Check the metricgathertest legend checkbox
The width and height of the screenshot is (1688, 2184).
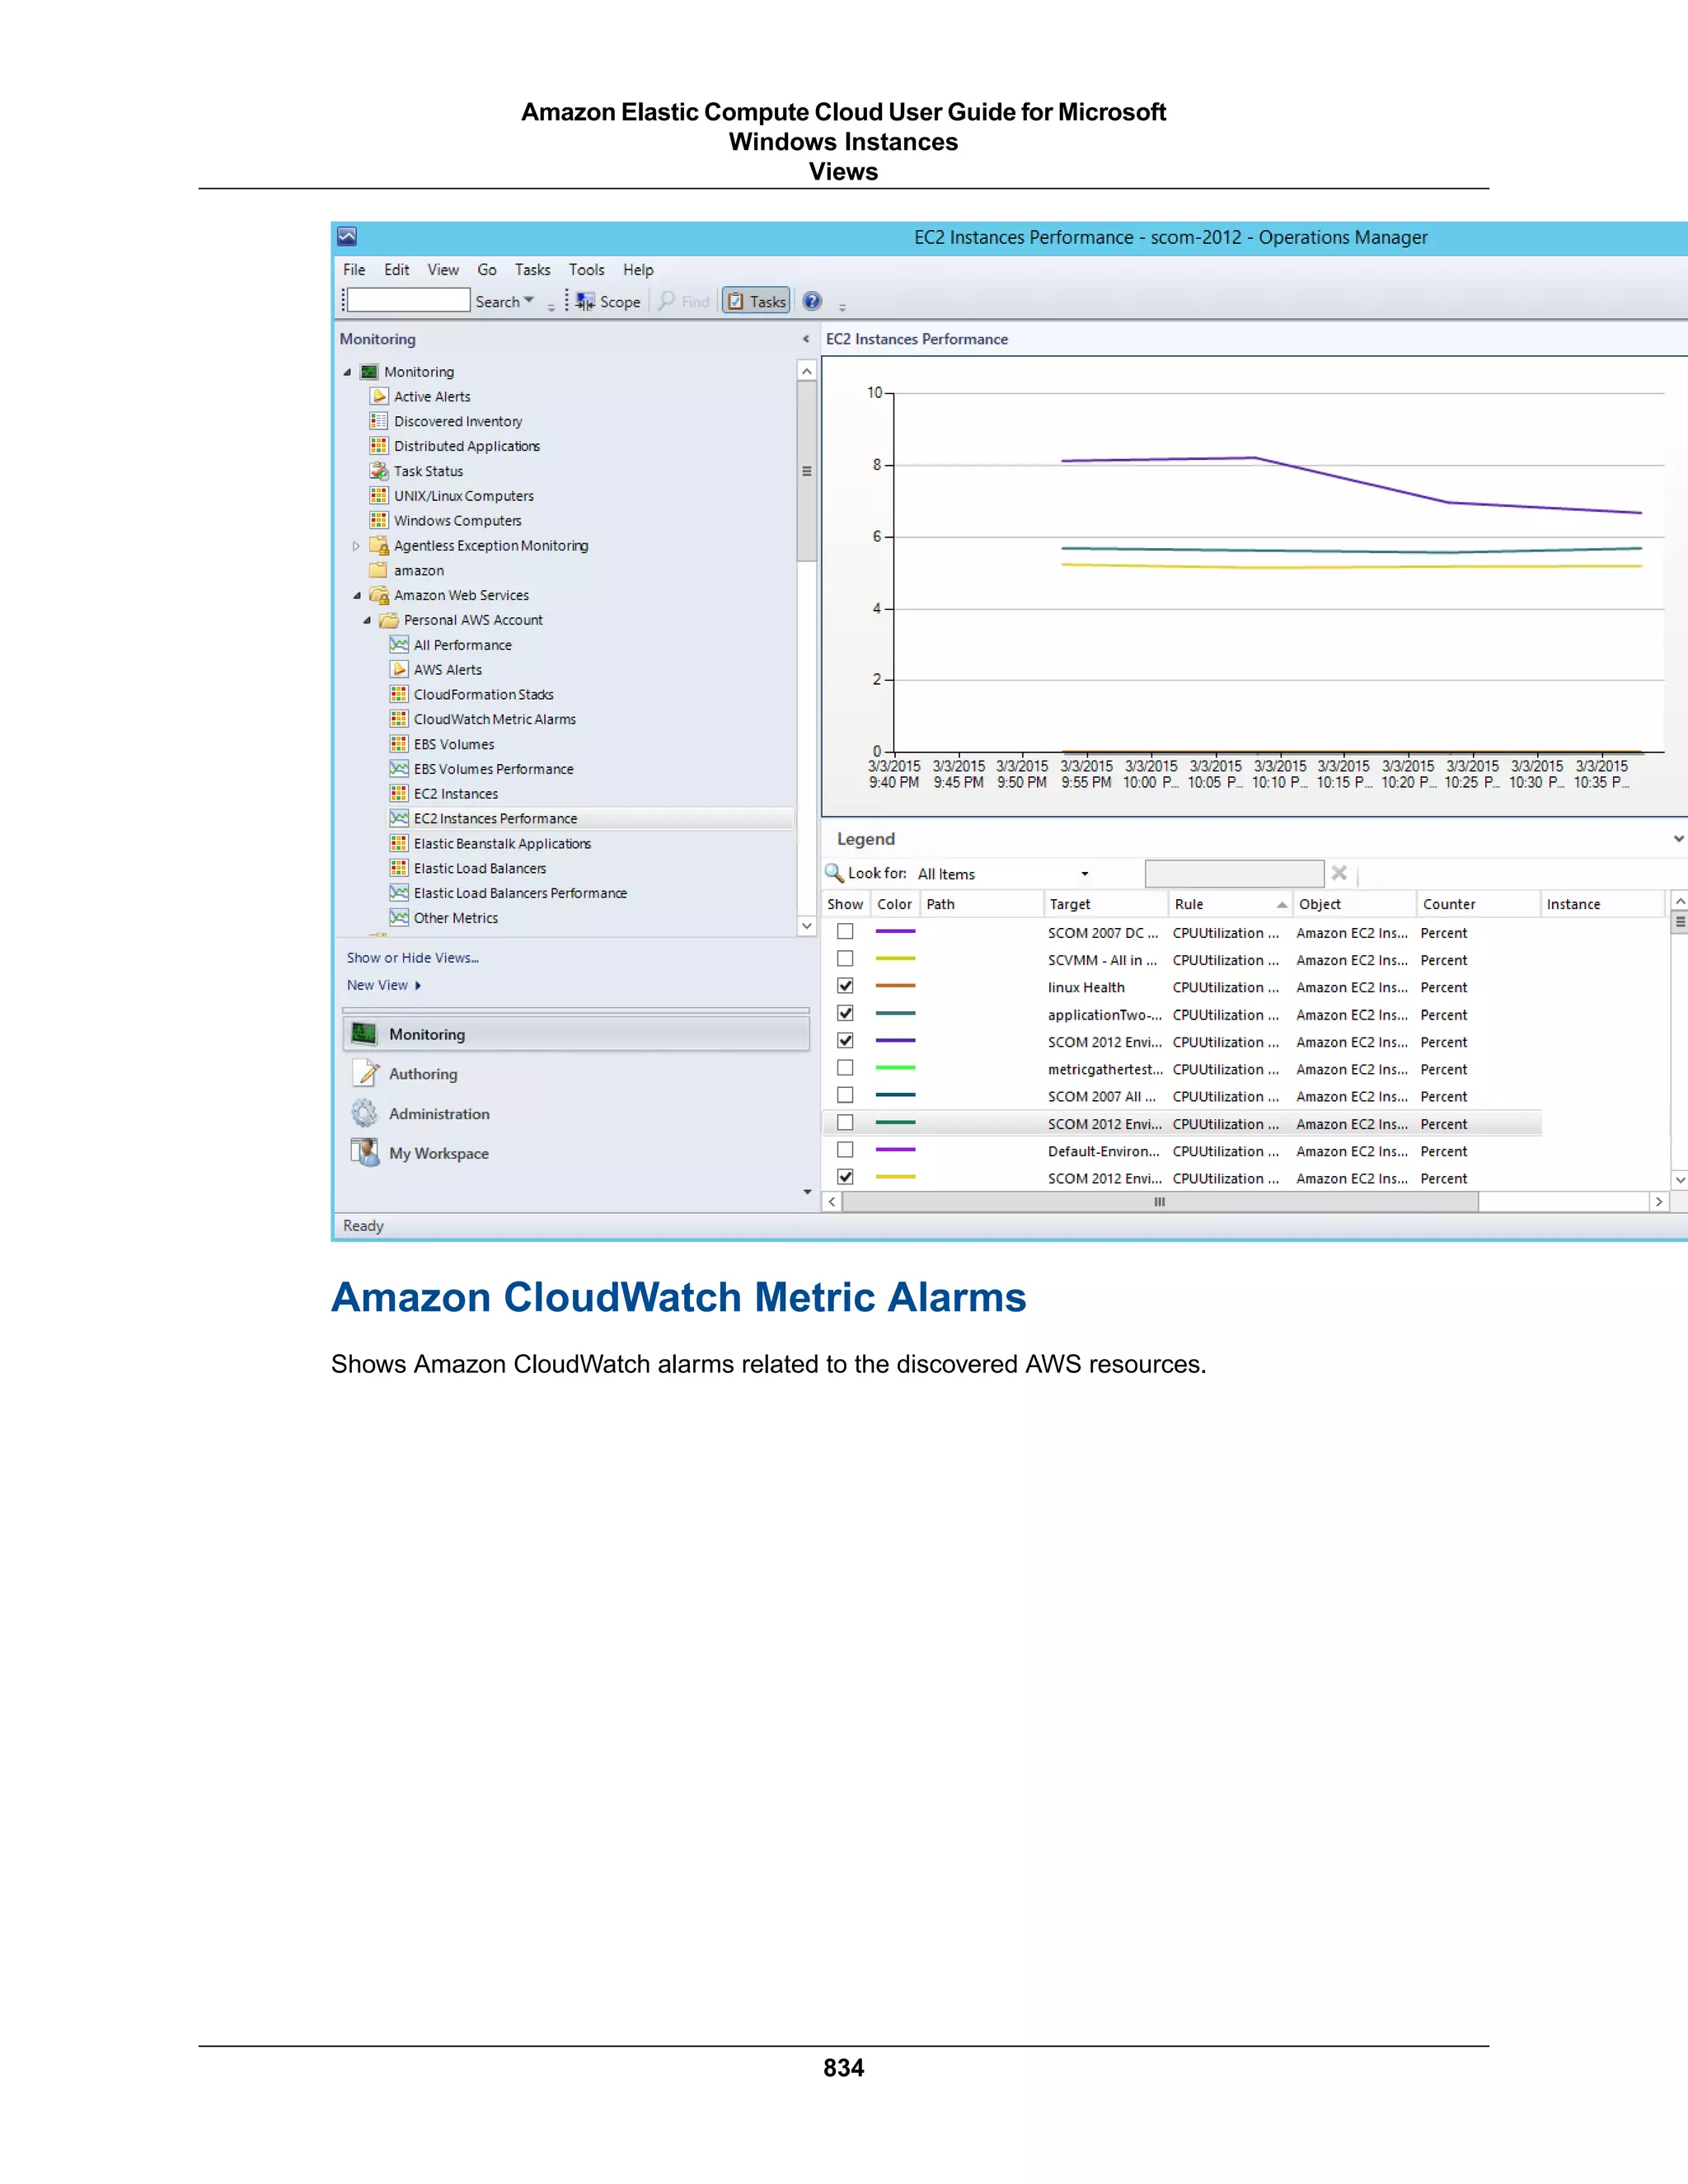click(x=845, y=1069)
